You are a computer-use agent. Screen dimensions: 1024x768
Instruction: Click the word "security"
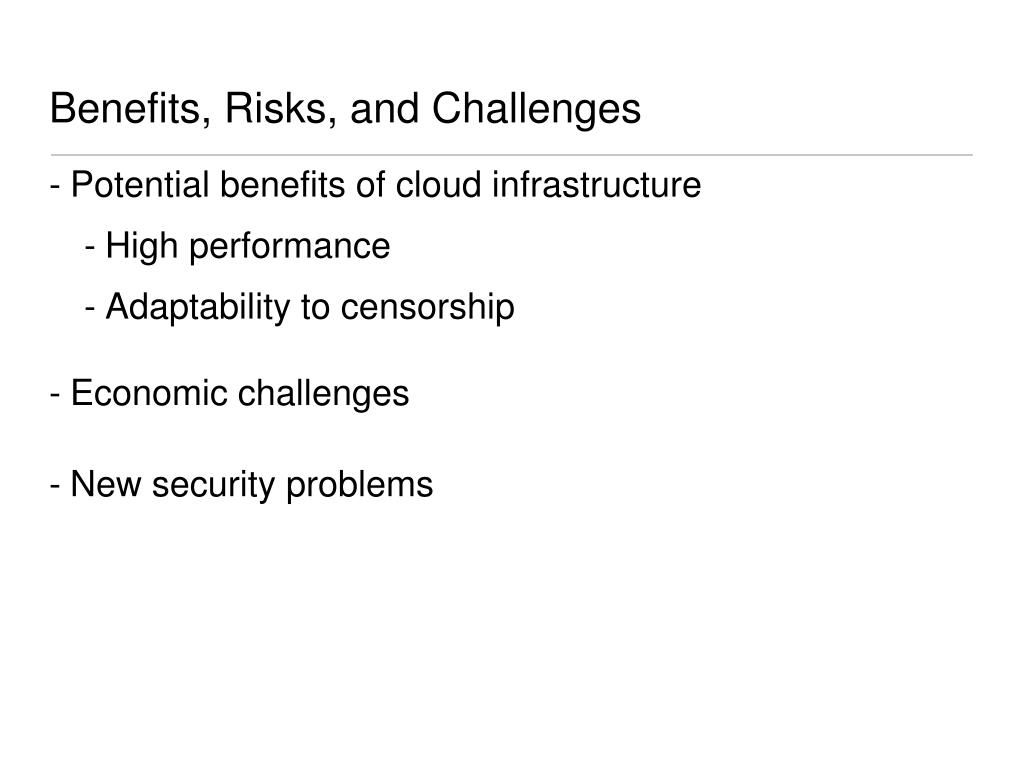click(x=214, y=487)
